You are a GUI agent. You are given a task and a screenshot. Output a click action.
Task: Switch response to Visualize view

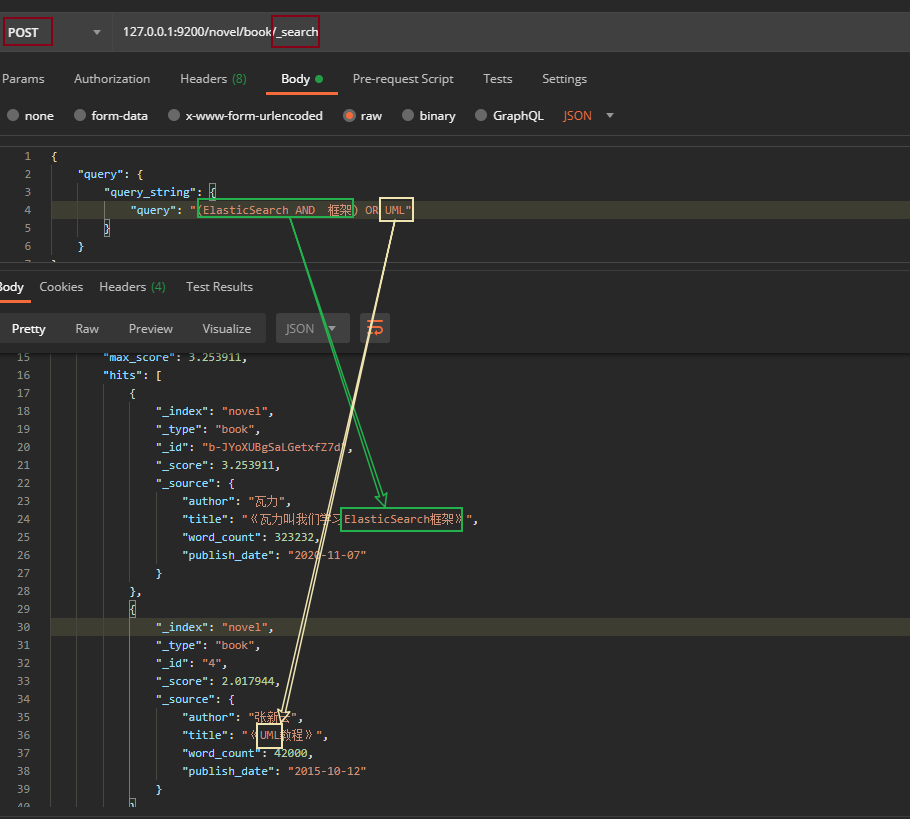(x=227, y=329)
